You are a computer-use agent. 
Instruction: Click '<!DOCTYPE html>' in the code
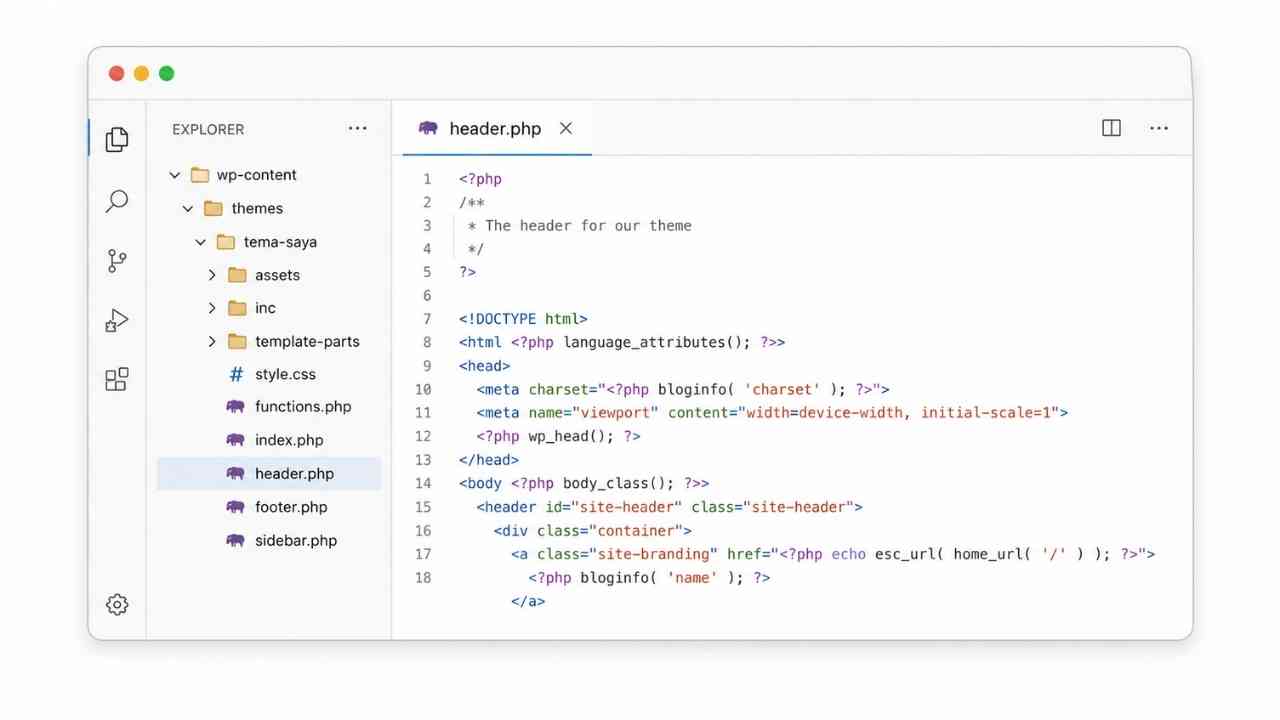[523, 319]
